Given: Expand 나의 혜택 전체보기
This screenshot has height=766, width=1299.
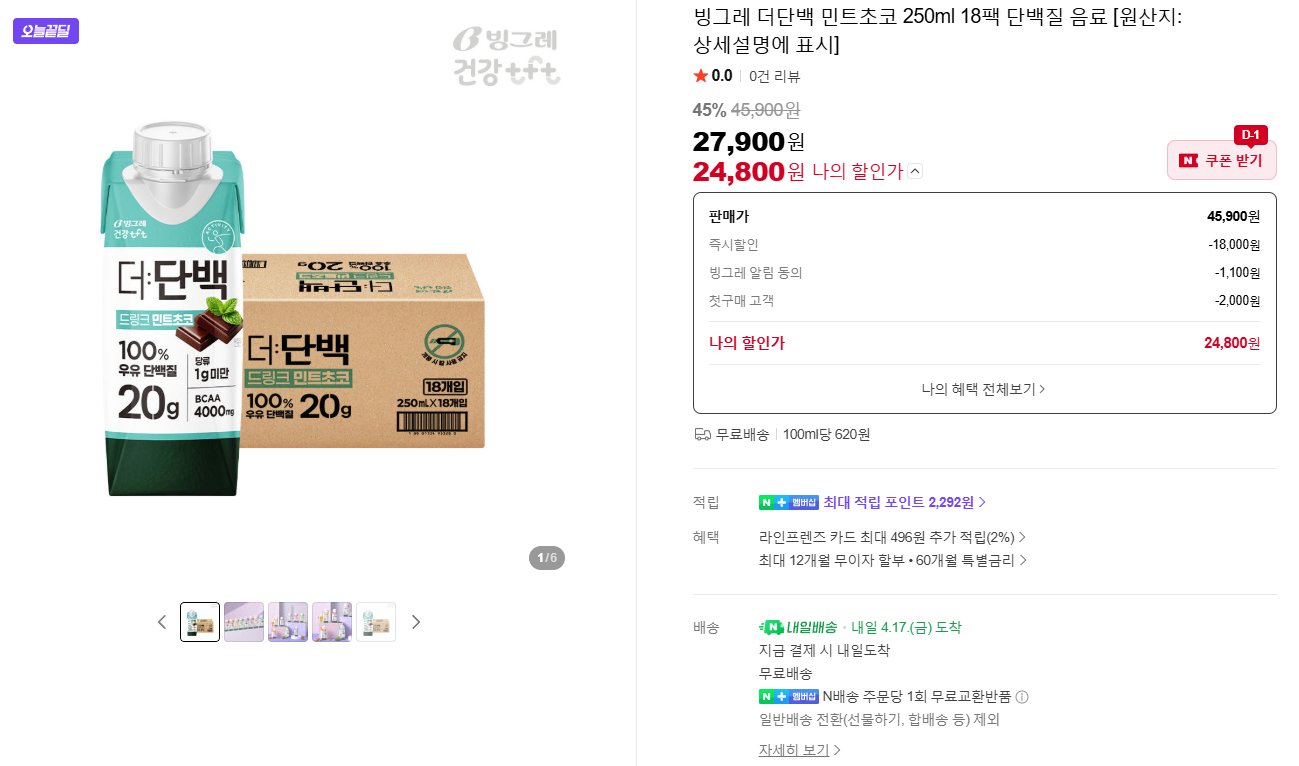Looking at the screenshot, I should (x=983, y=389).
